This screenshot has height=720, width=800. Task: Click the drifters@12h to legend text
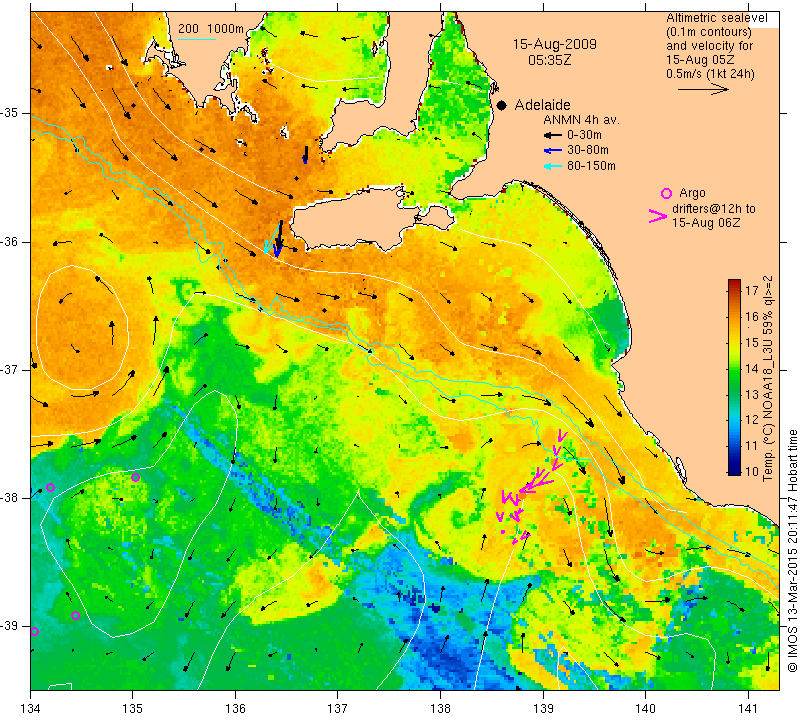tap(713, 209)
